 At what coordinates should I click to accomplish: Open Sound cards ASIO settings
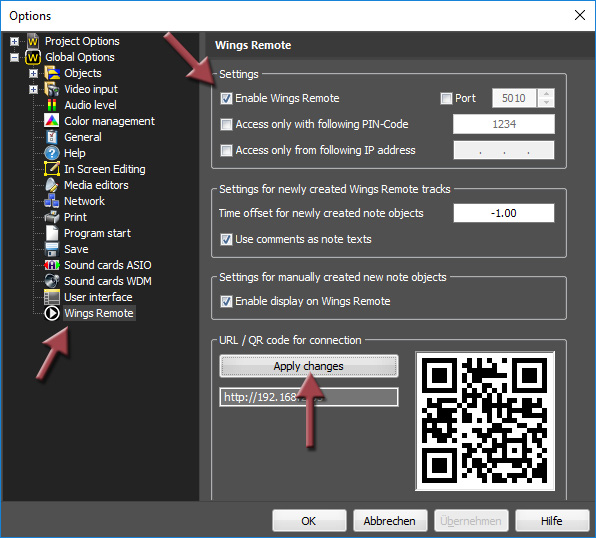tap(108, 265)
